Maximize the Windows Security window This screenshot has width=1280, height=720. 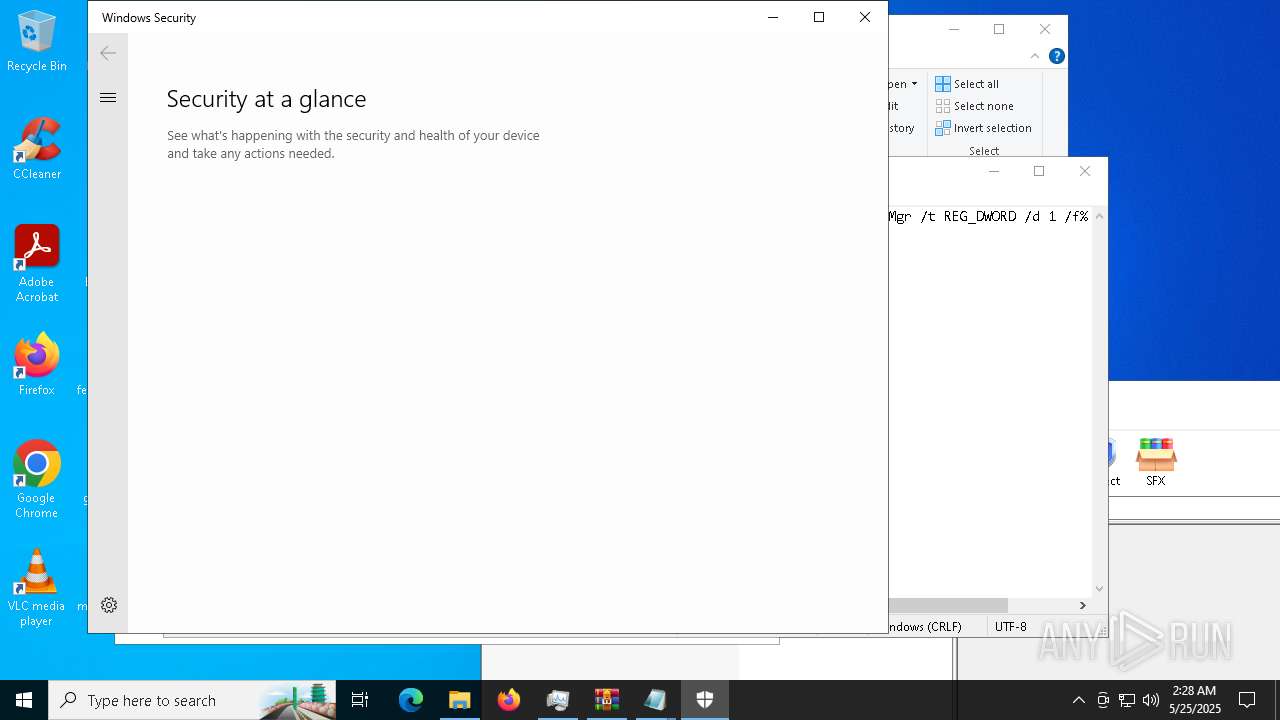(819, 17)
